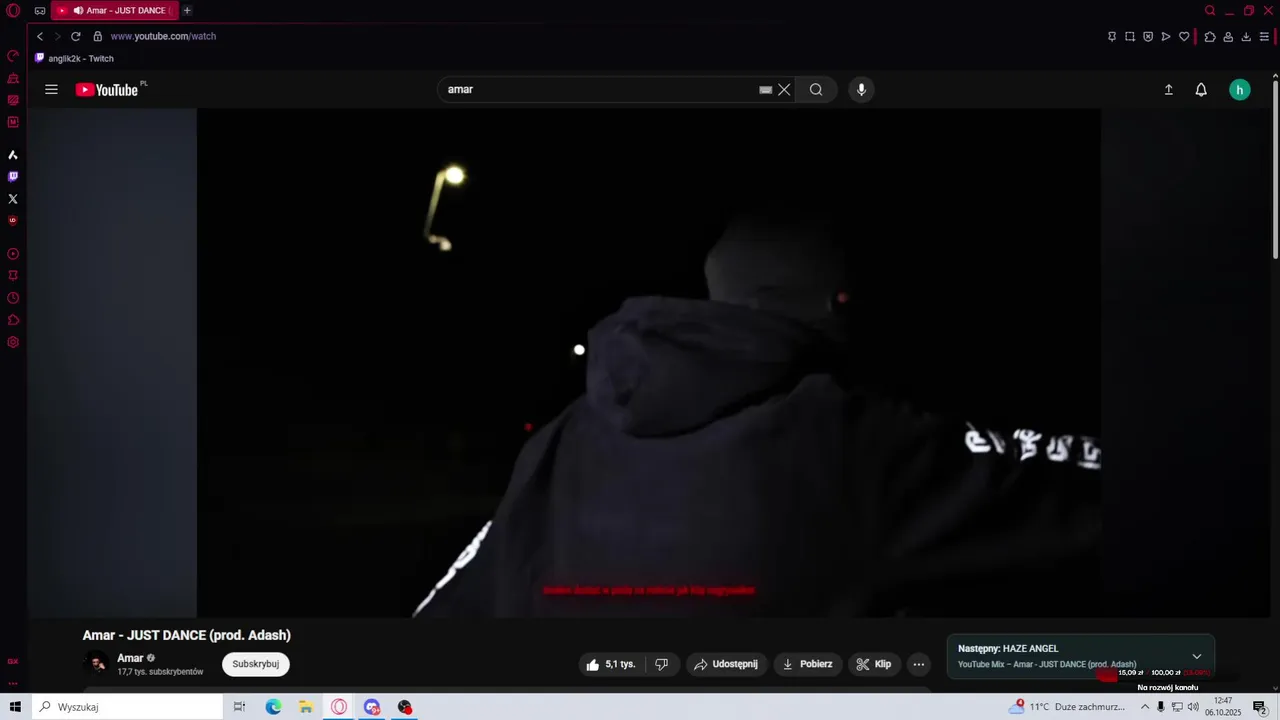Open History clock icon in the sidebar
1280x720 pixels.
13,298
